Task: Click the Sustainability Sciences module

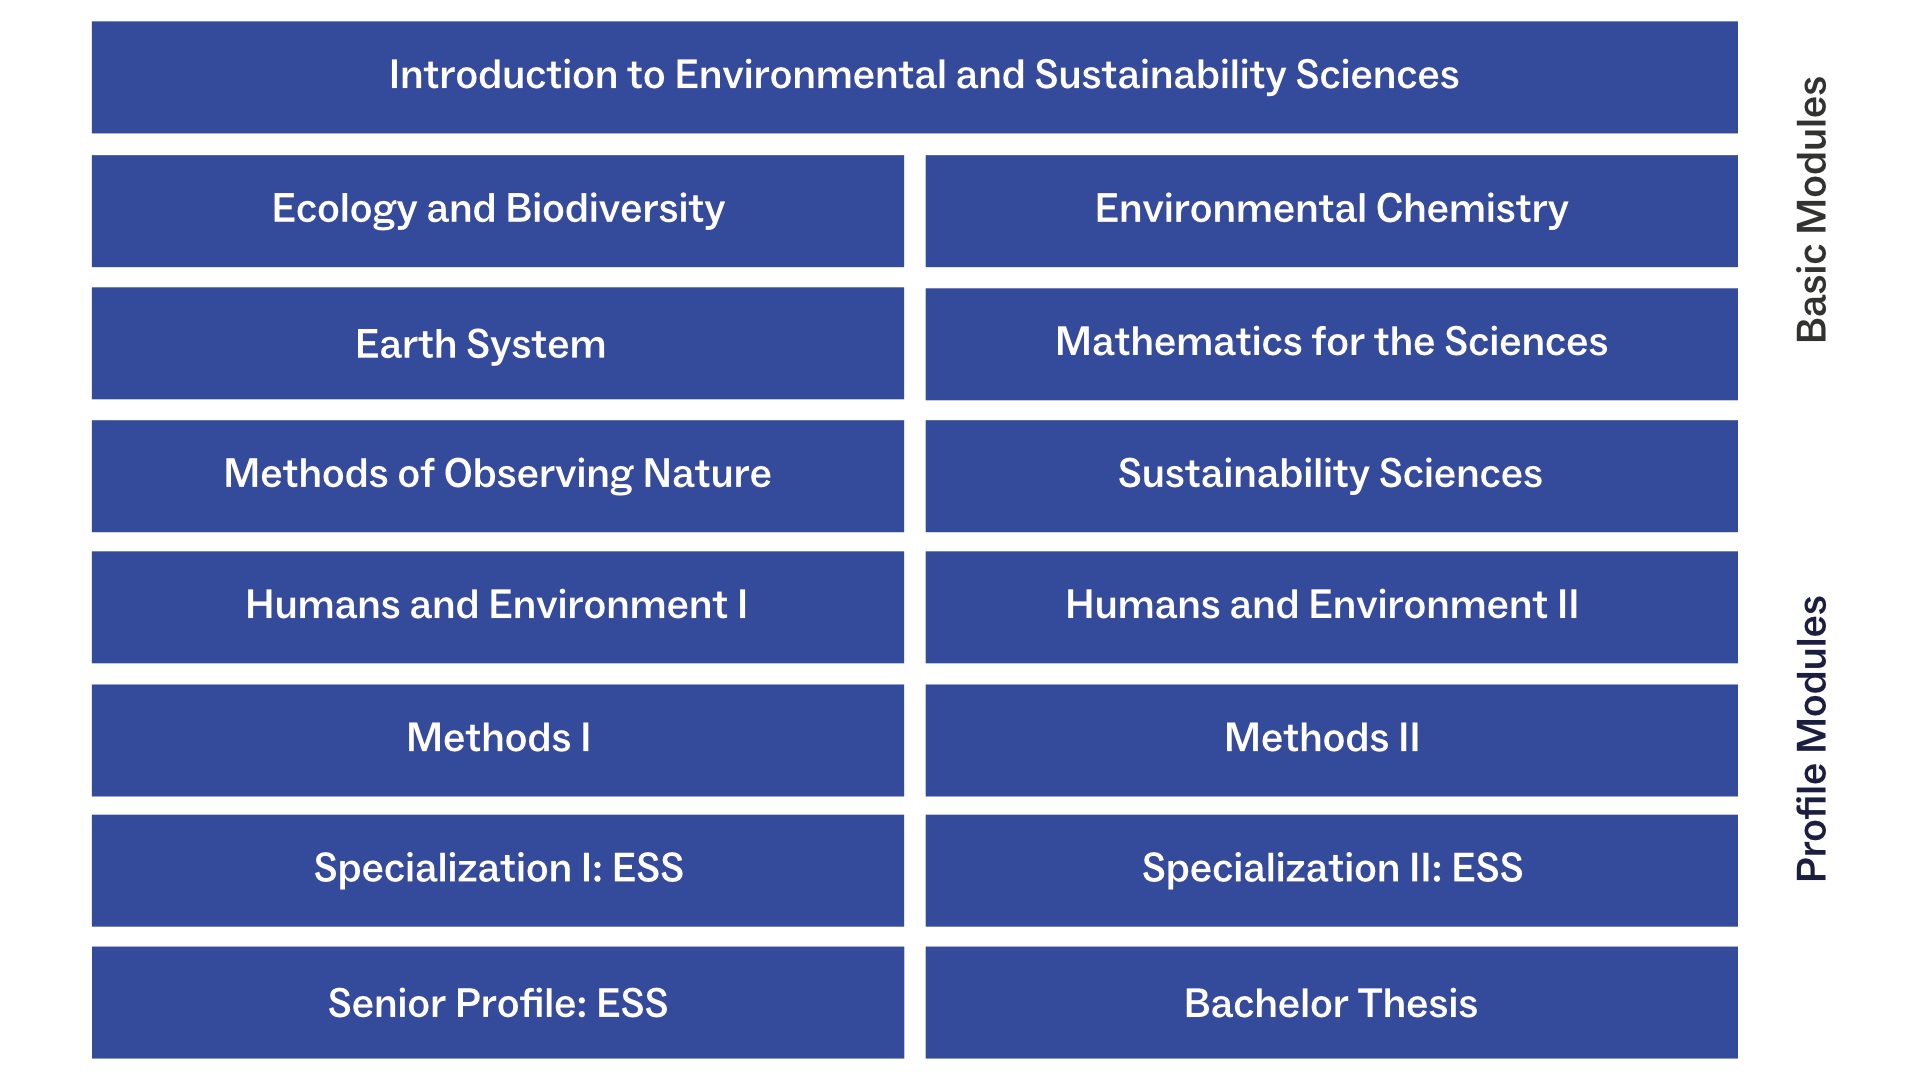Action: click(1331, 476)
